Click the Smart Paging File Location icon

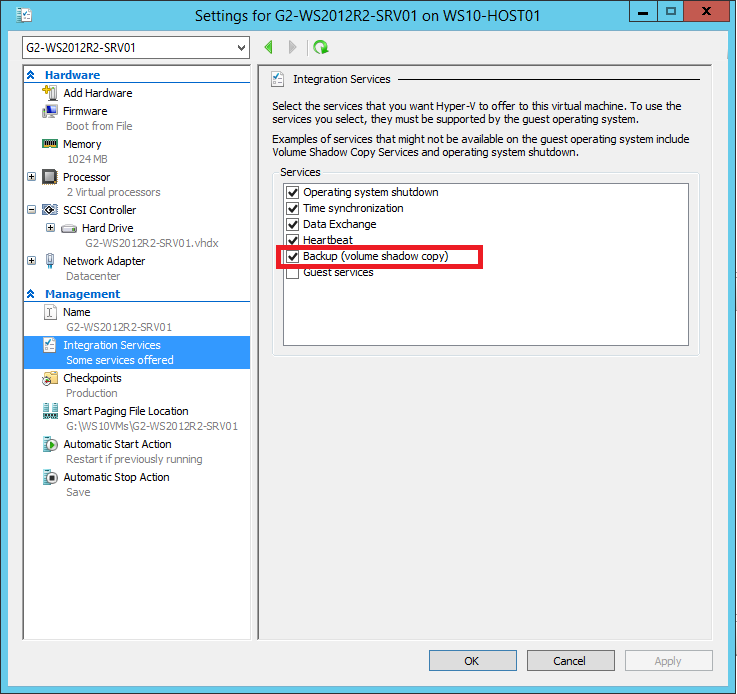coord(50,411)
